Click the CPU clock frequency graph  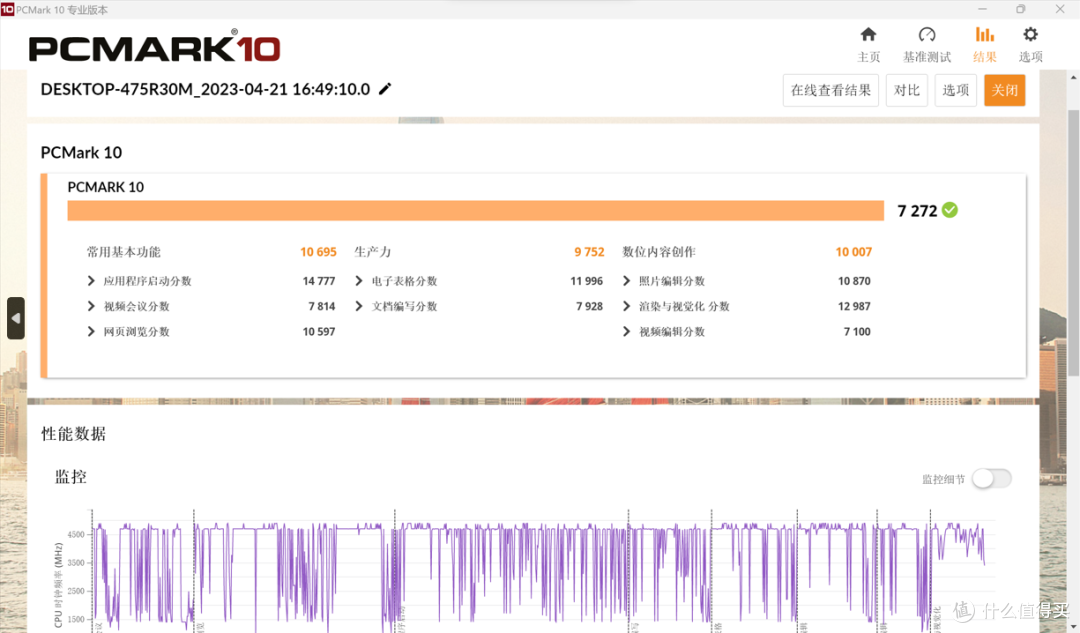543,572
